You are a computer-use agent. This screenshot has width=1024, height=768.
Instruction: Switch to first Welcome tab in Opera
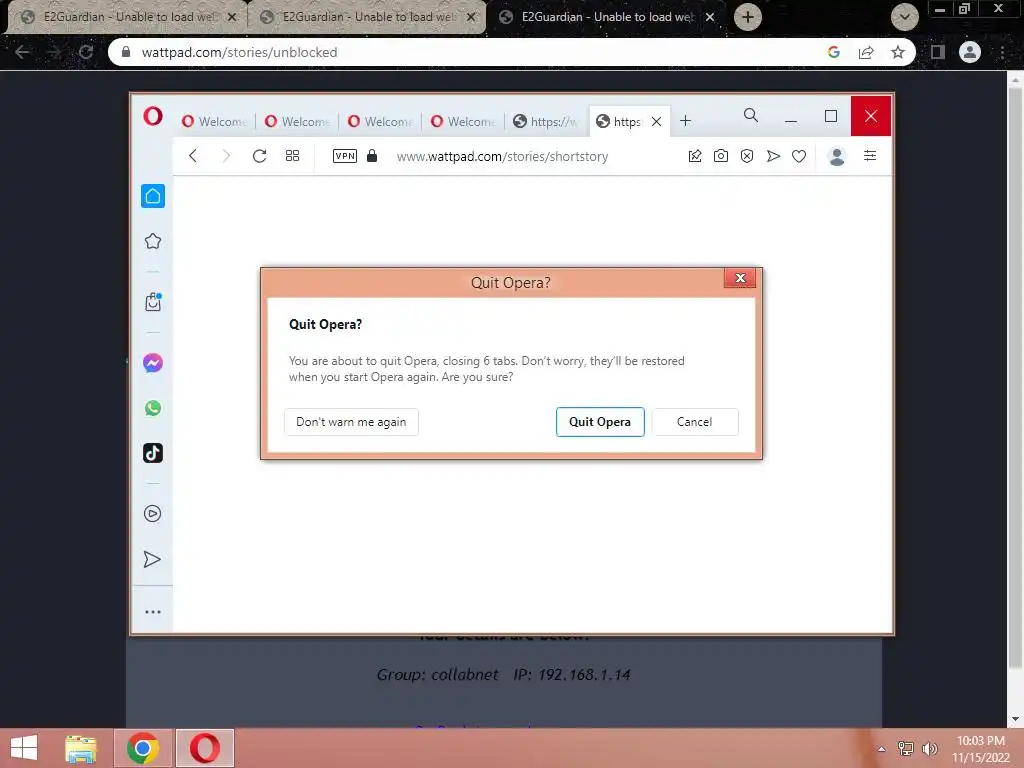coord(214,121)
